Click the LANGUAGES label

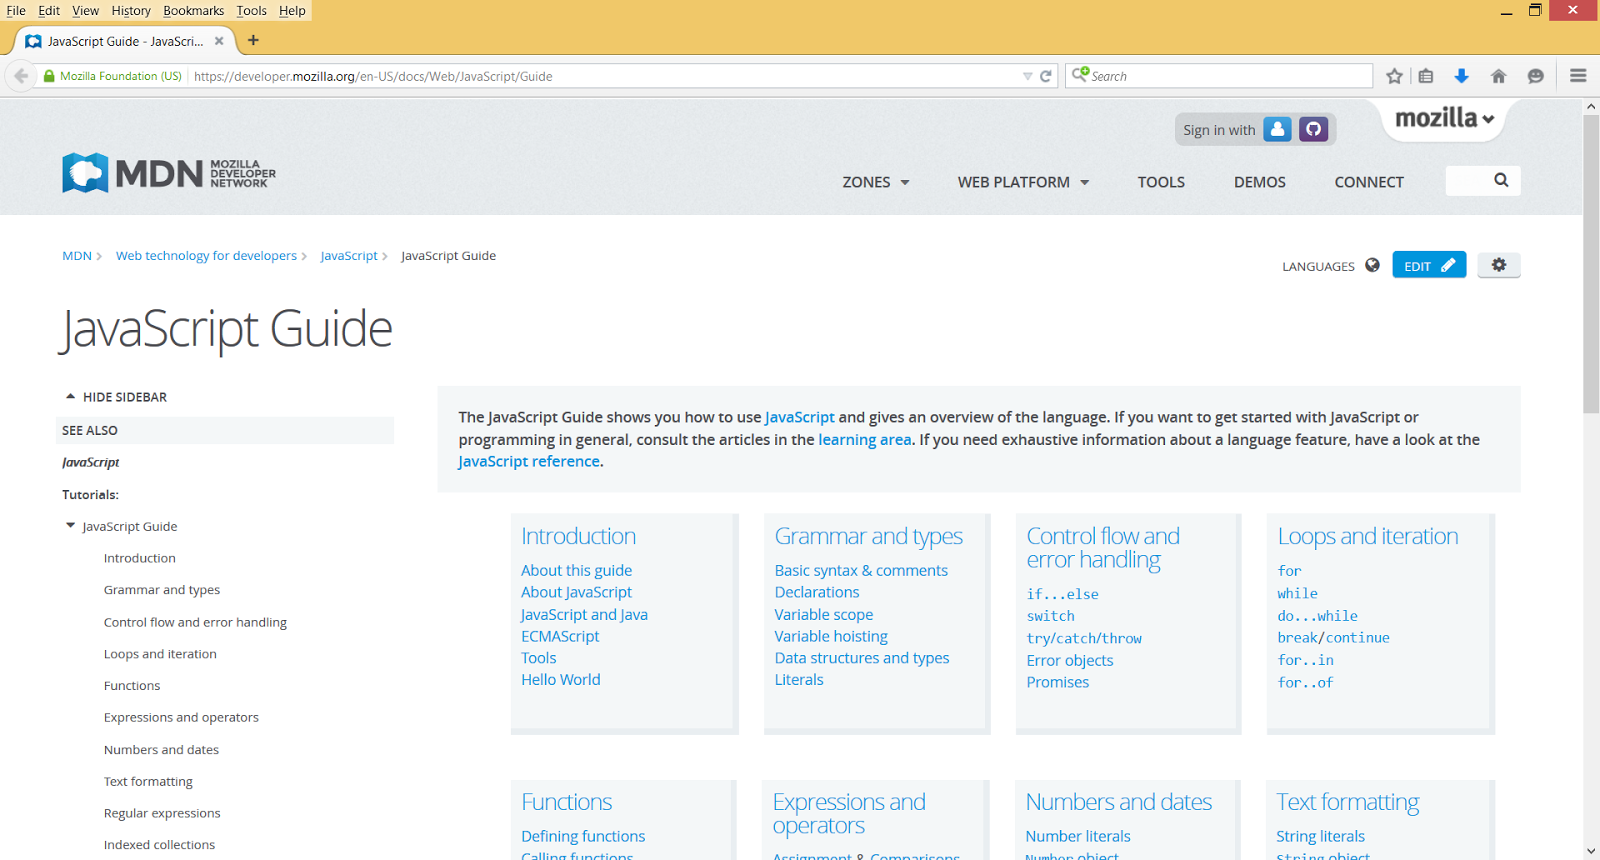tap(1318, 266)
